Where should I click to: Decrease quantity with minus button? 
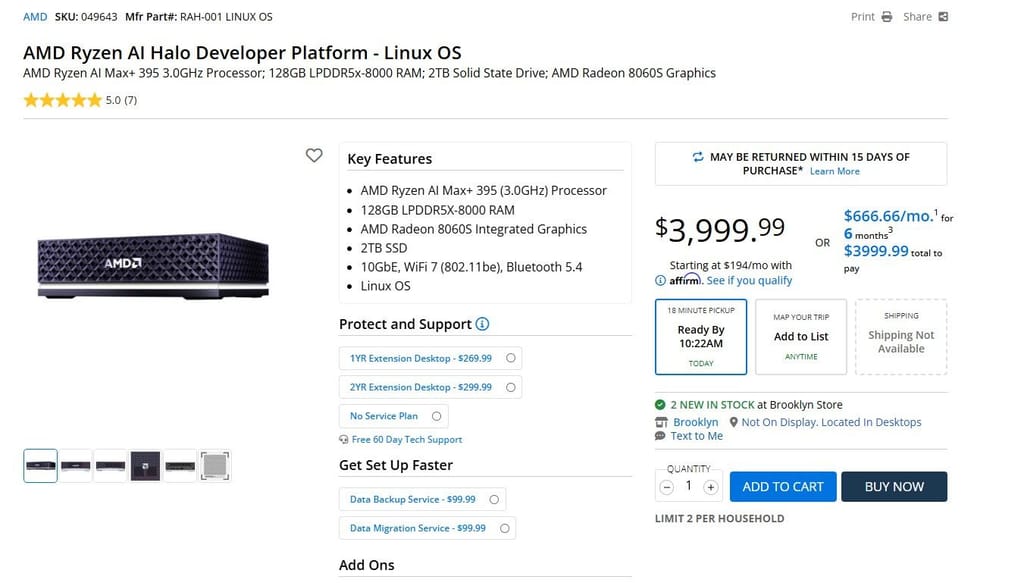[666, 487]
